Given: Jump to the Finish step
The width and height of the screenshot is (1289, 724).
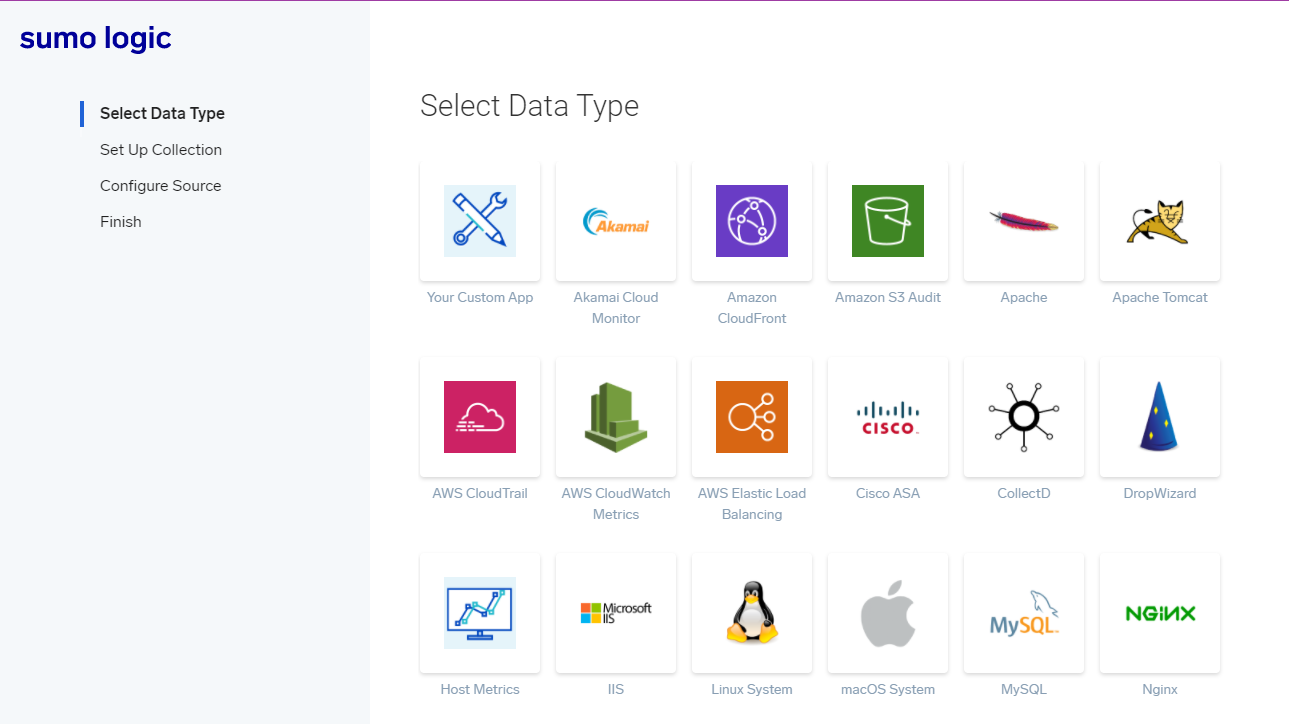Looking at the screenshot, I should point(121,221).
